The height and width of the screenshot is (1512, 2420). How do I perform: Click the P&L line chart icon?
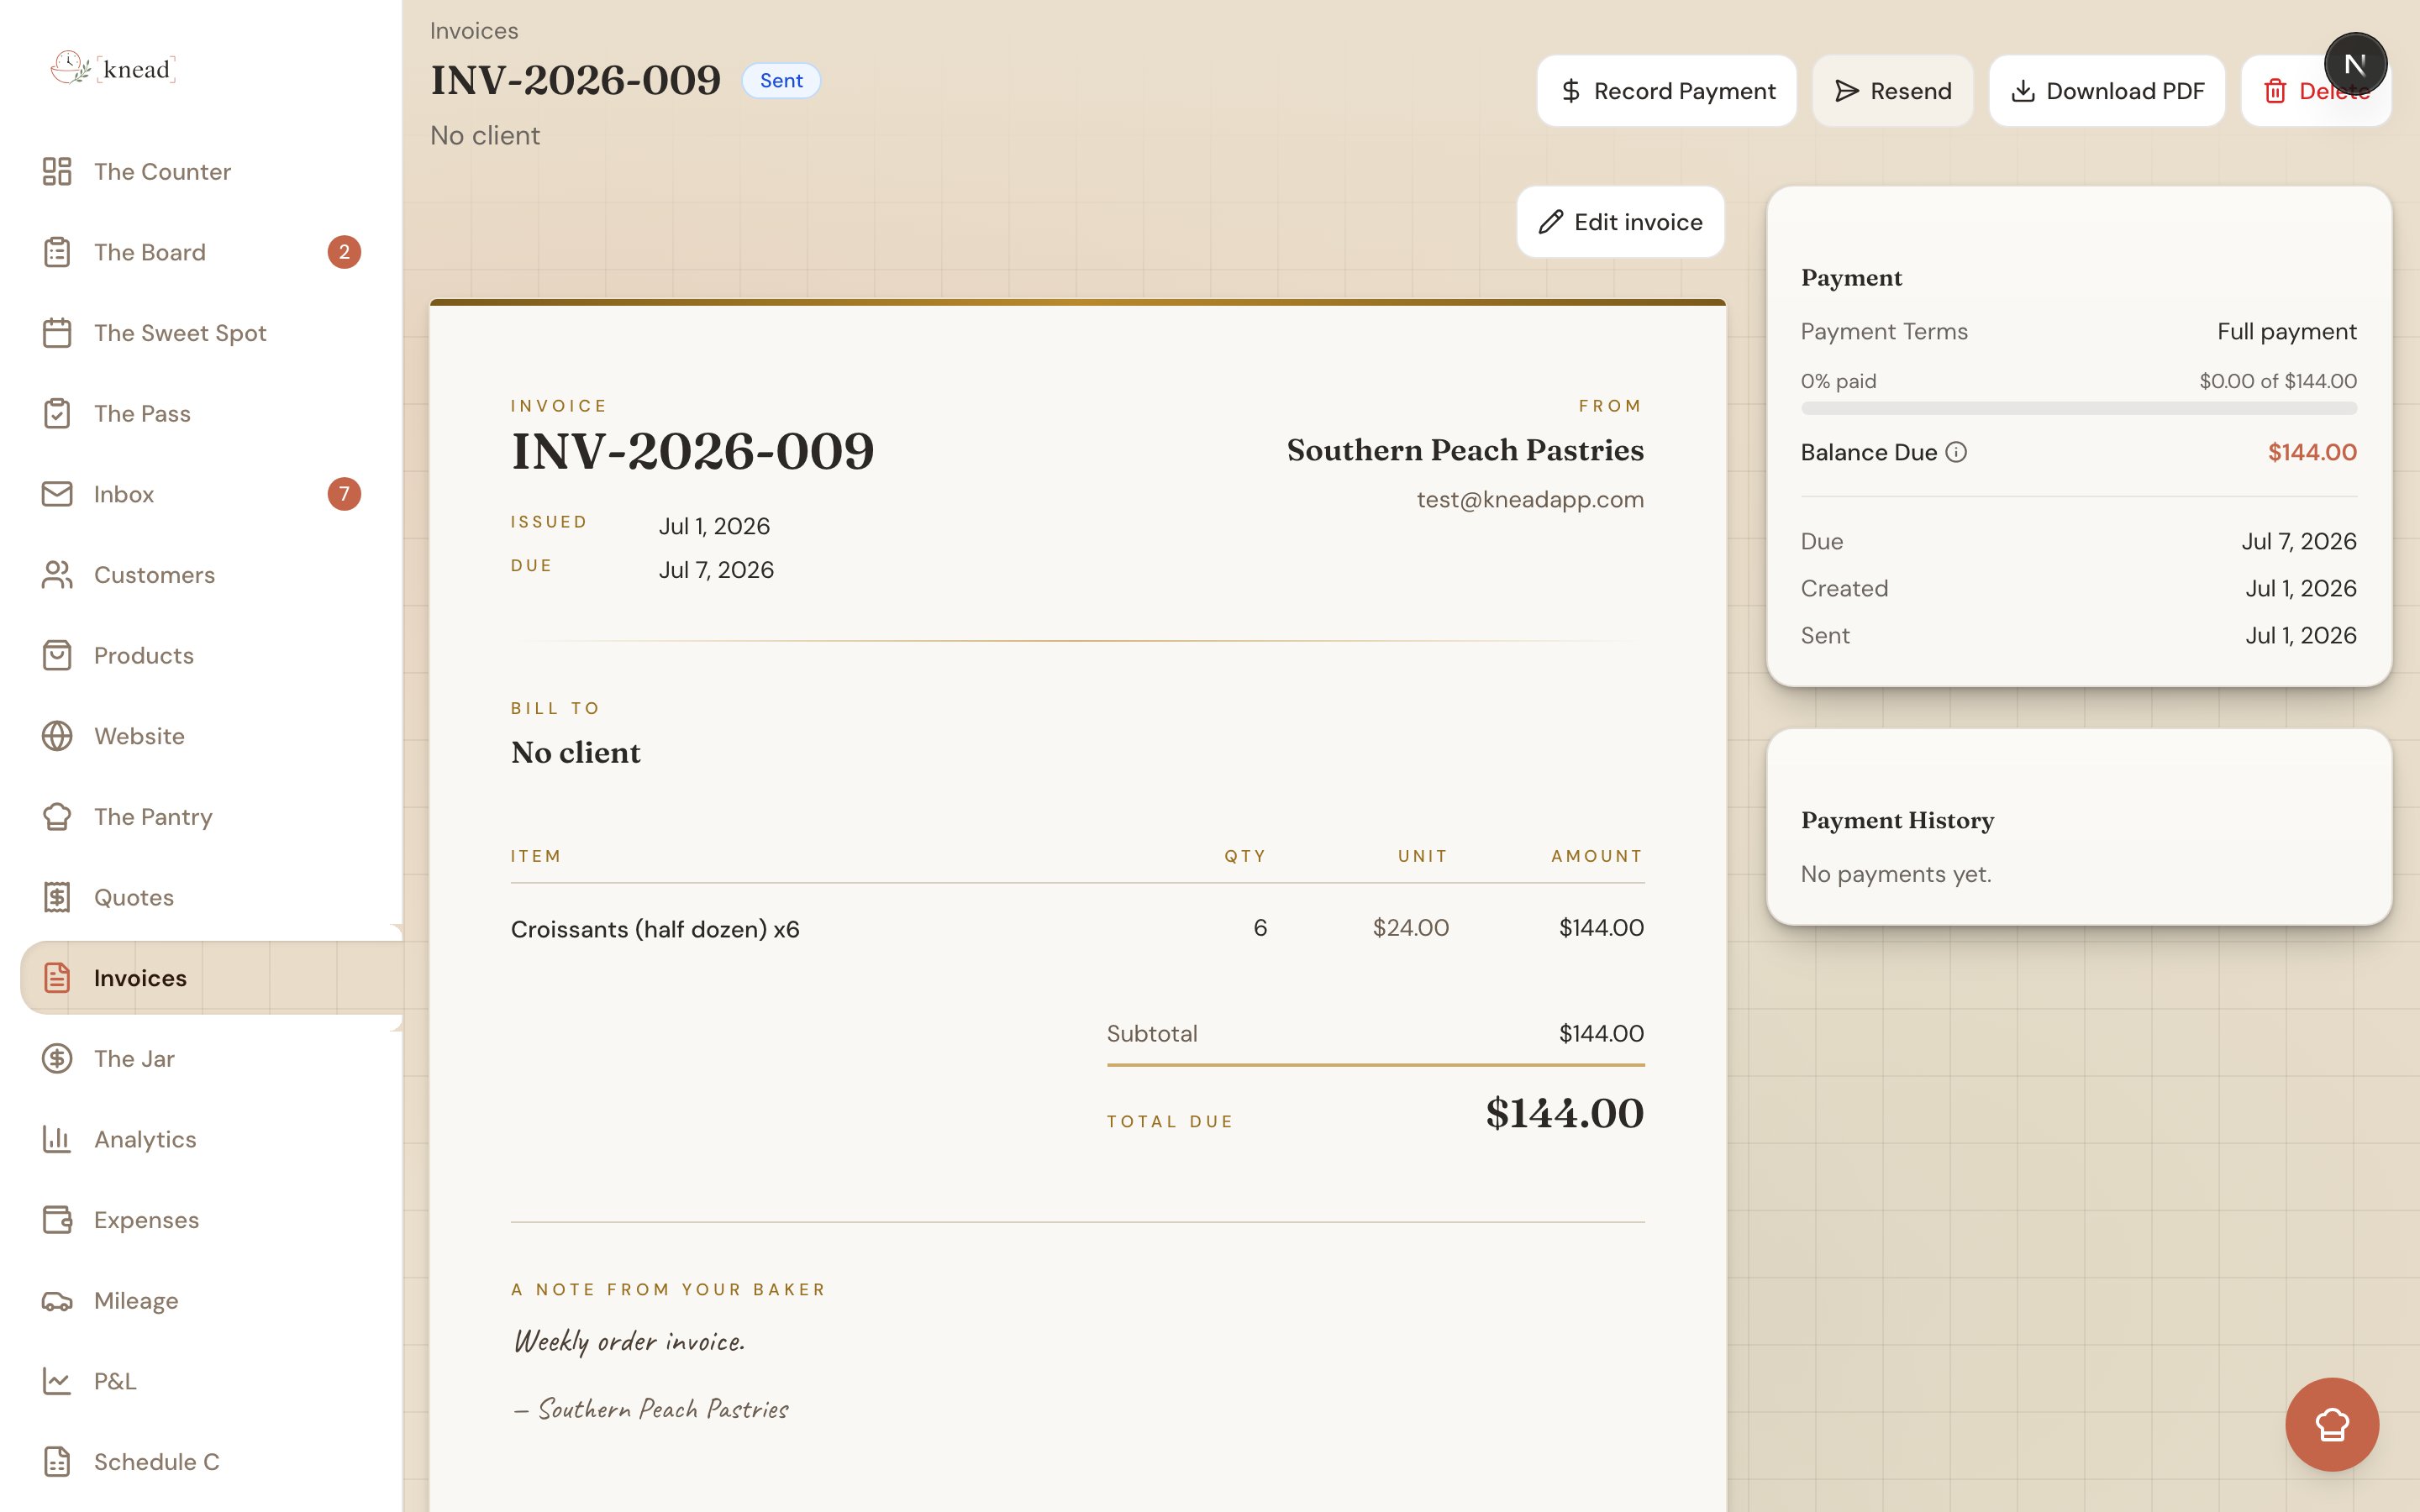click(x=57, y=1381)
